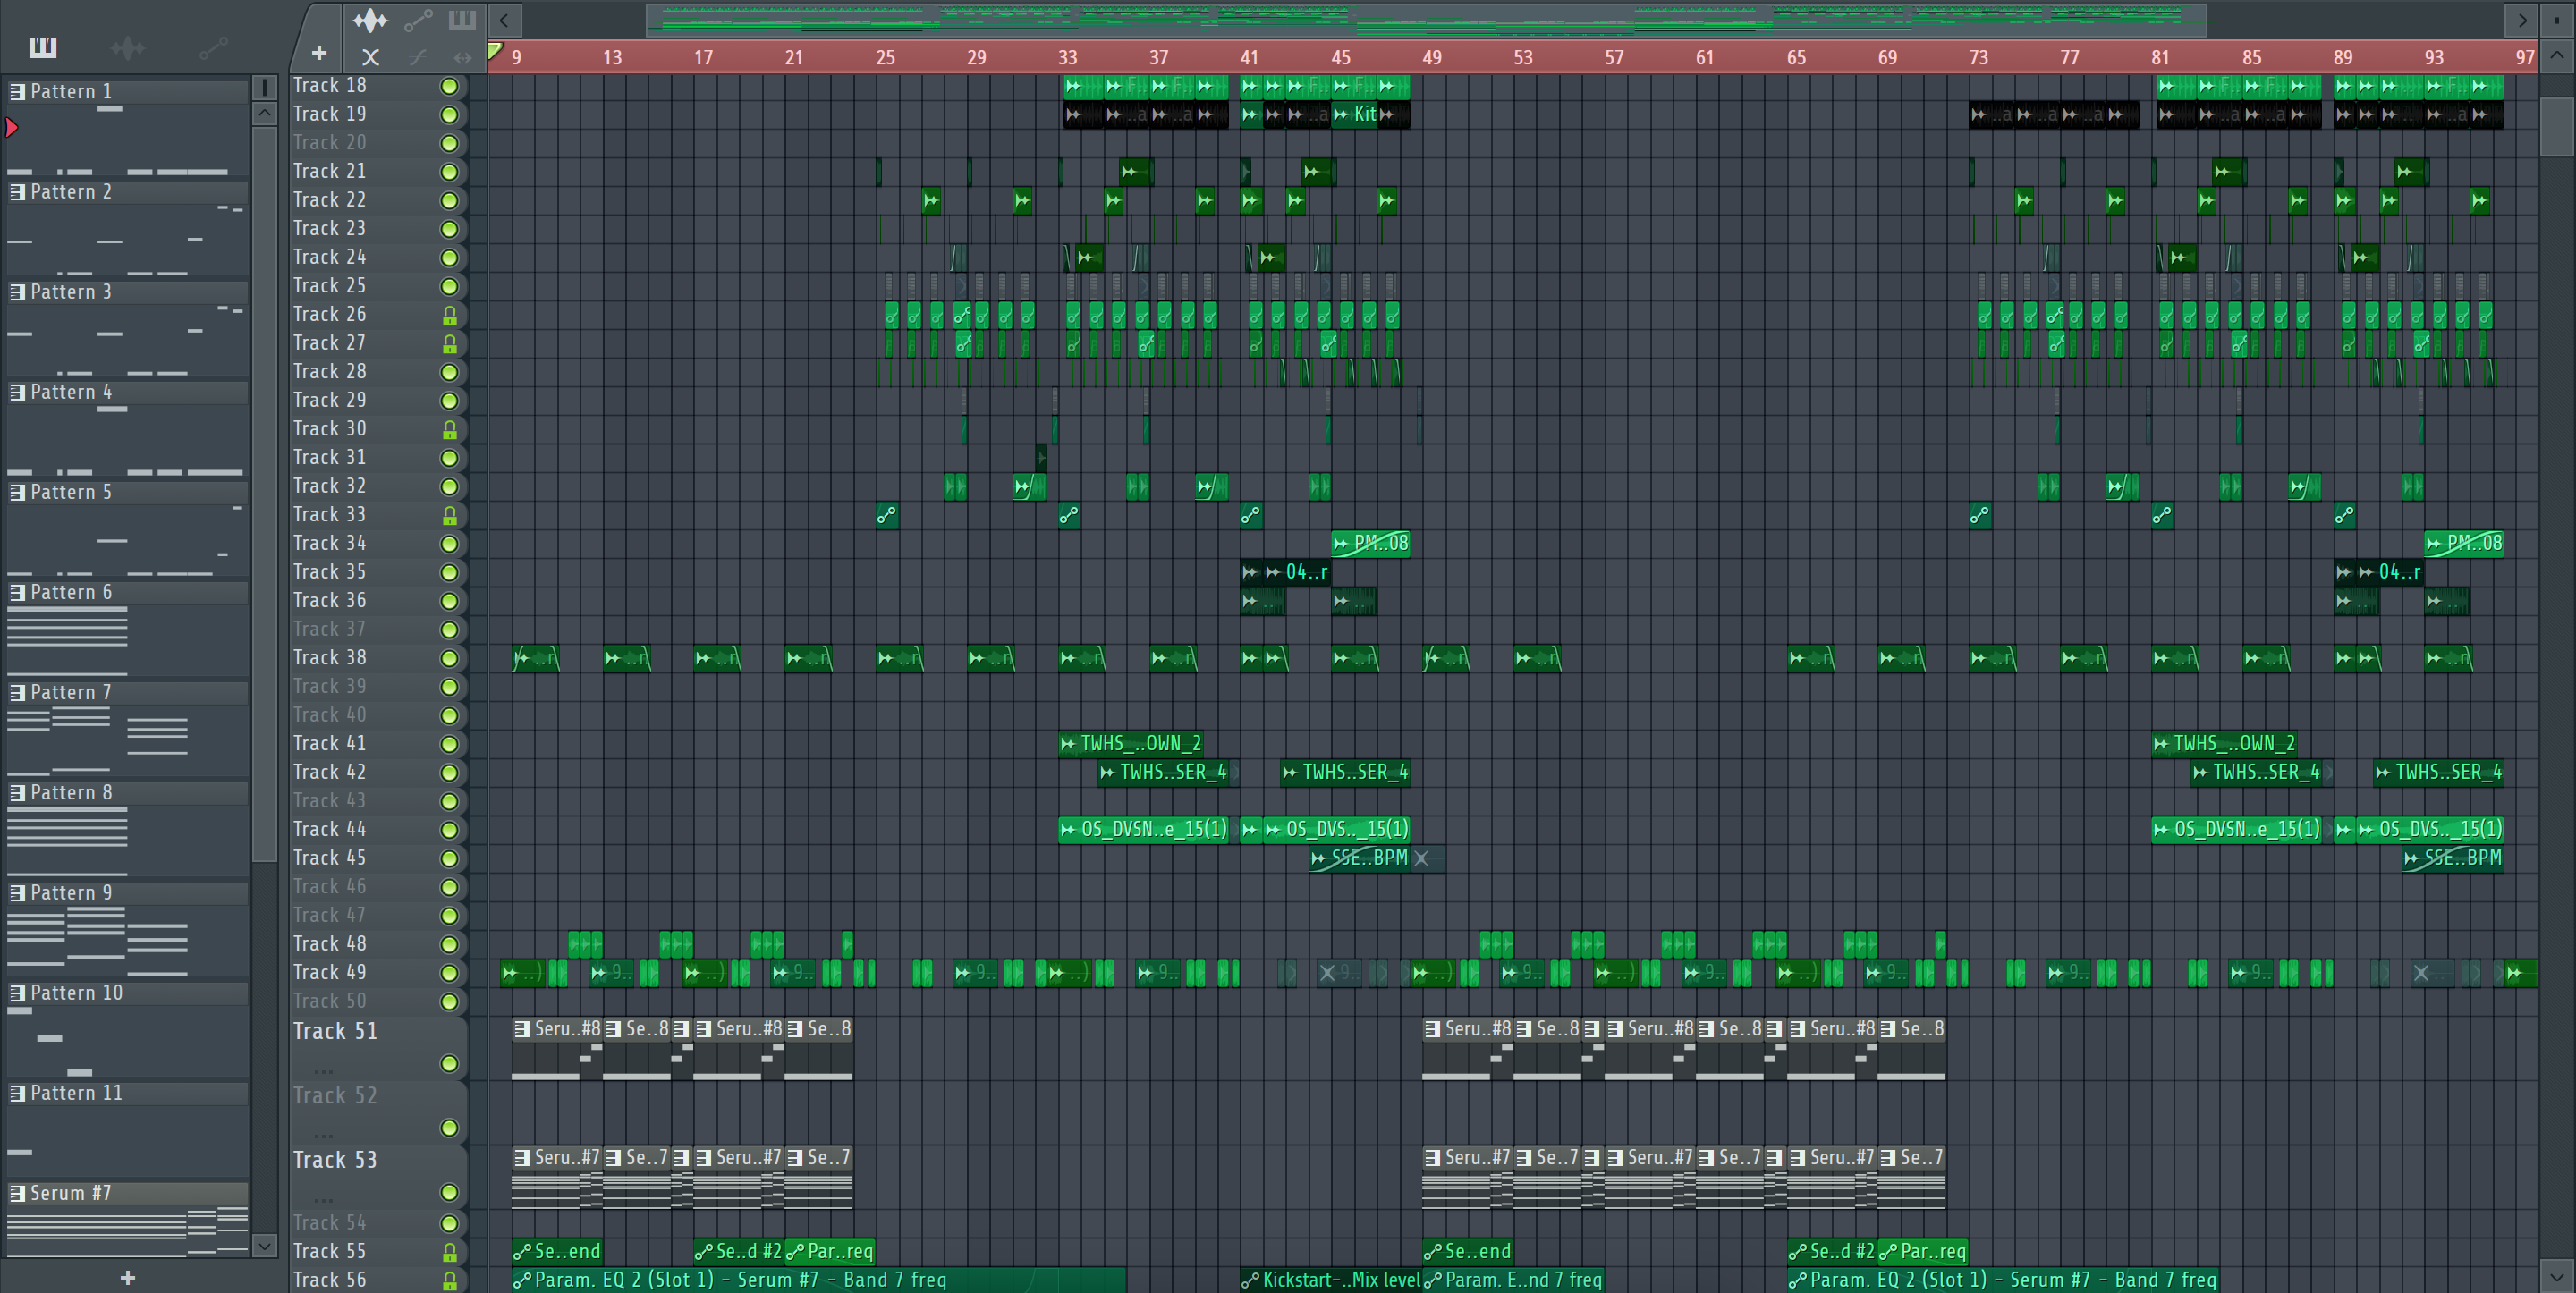Image resolution: width=2576 pixels, height=1293 pixels.
Task: Toggle the mute LED on Track 38
Action: pos(450,659)
